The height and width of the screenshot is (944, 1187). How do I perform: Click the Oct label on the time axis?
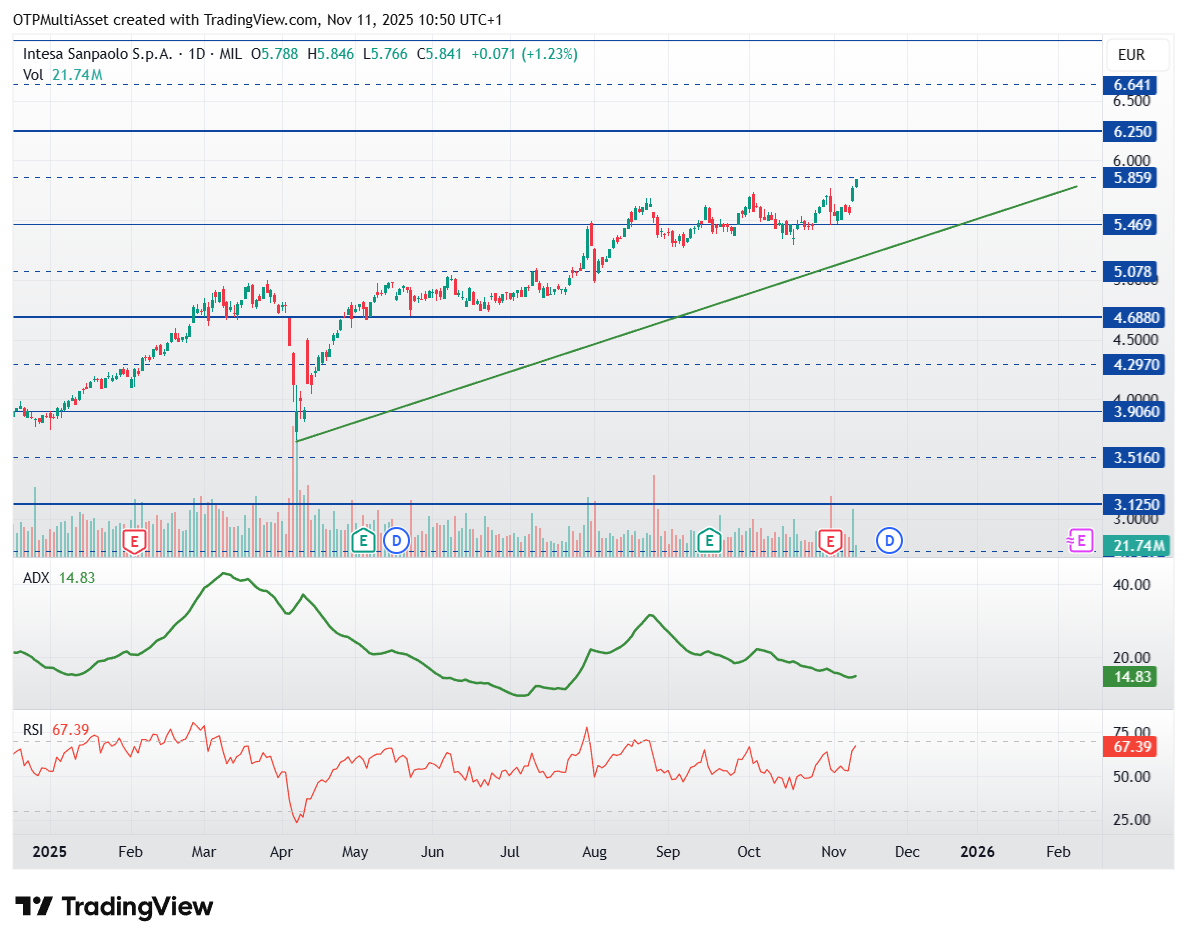tap(749, 852)
